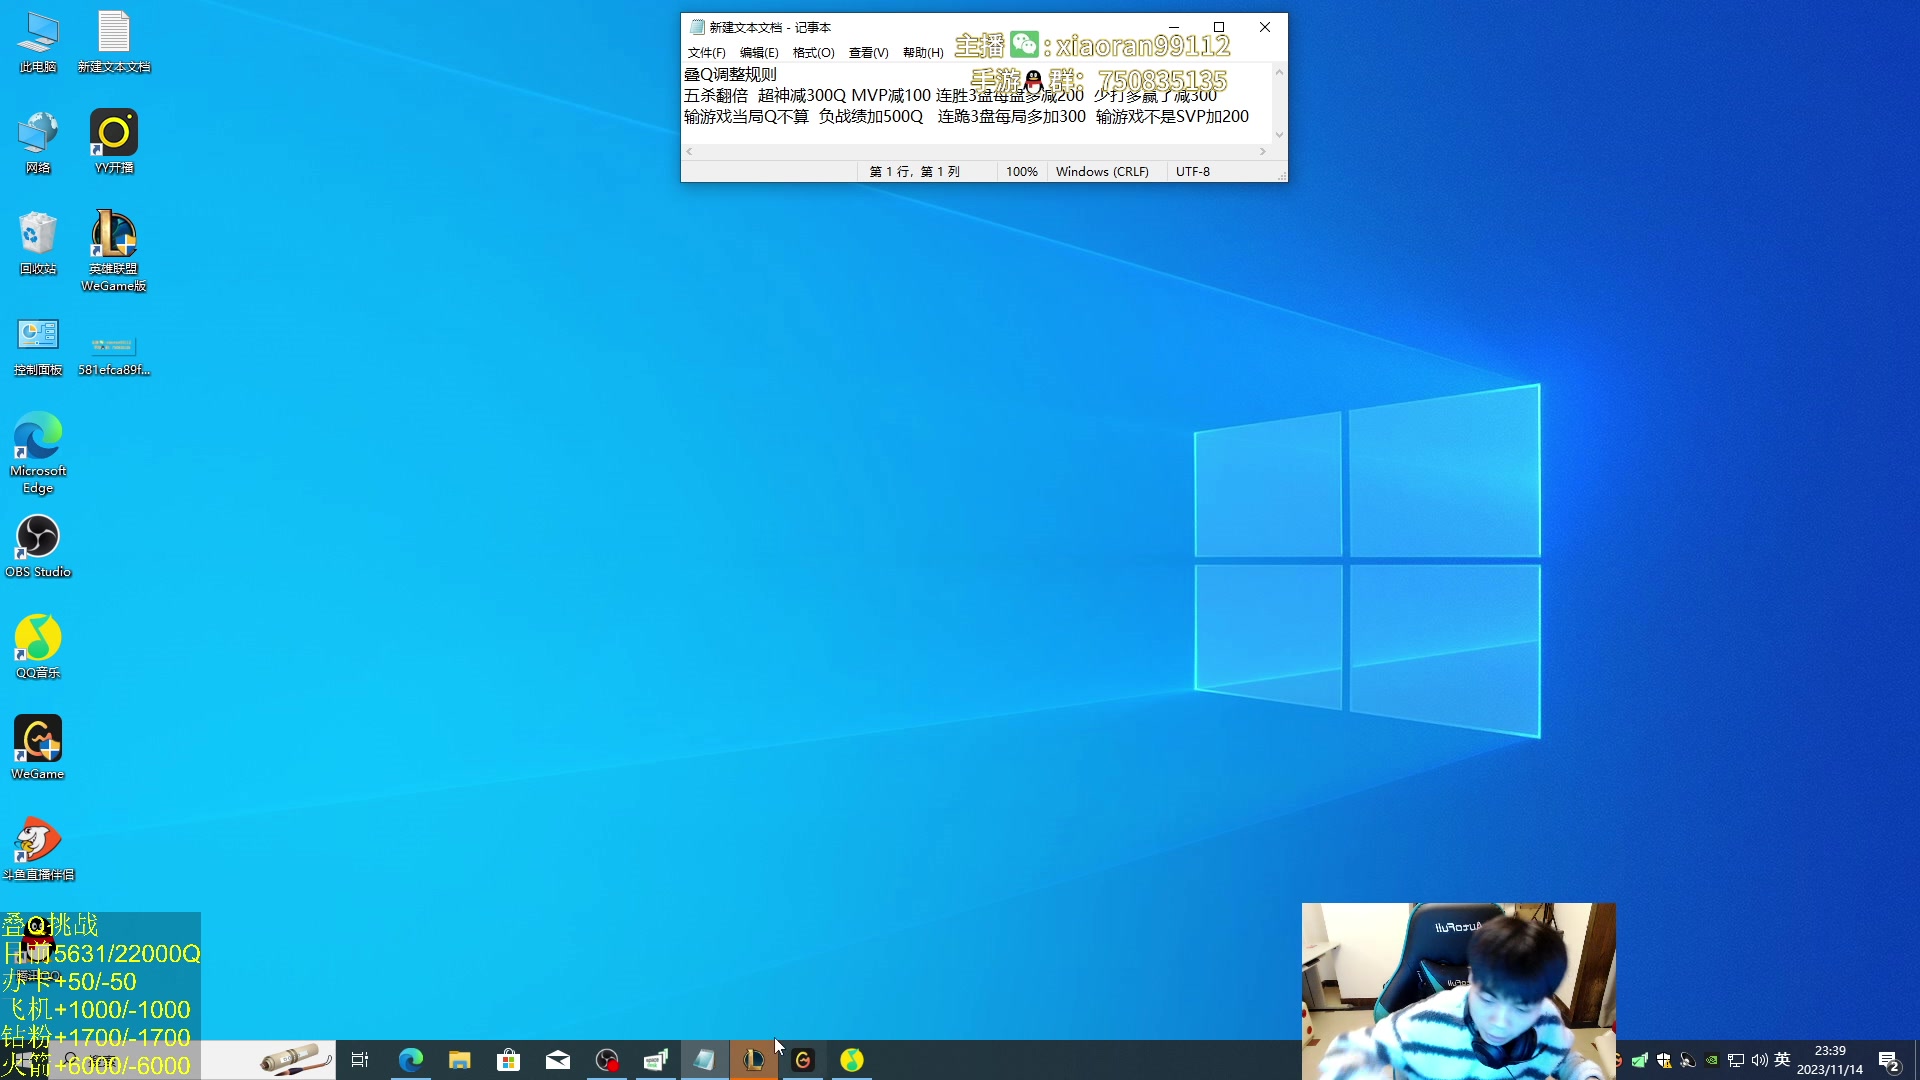Click the UTF-8 encoding status bar entry
The width and height of the screenshot is (1920, 1080).
[x=1192, y=172]
